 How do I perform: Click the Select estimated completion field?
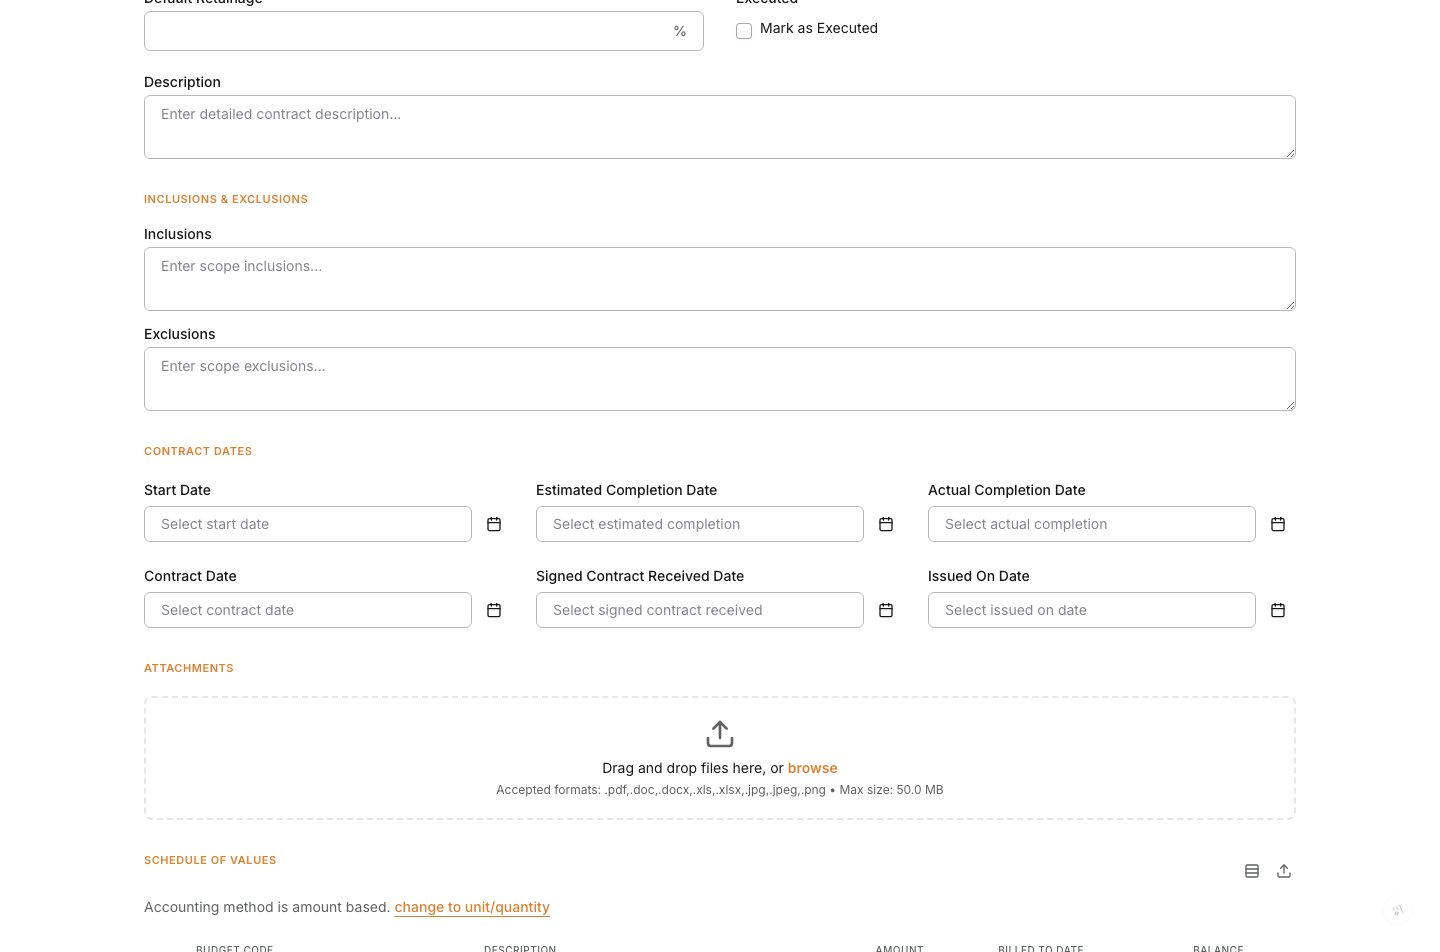700,524
